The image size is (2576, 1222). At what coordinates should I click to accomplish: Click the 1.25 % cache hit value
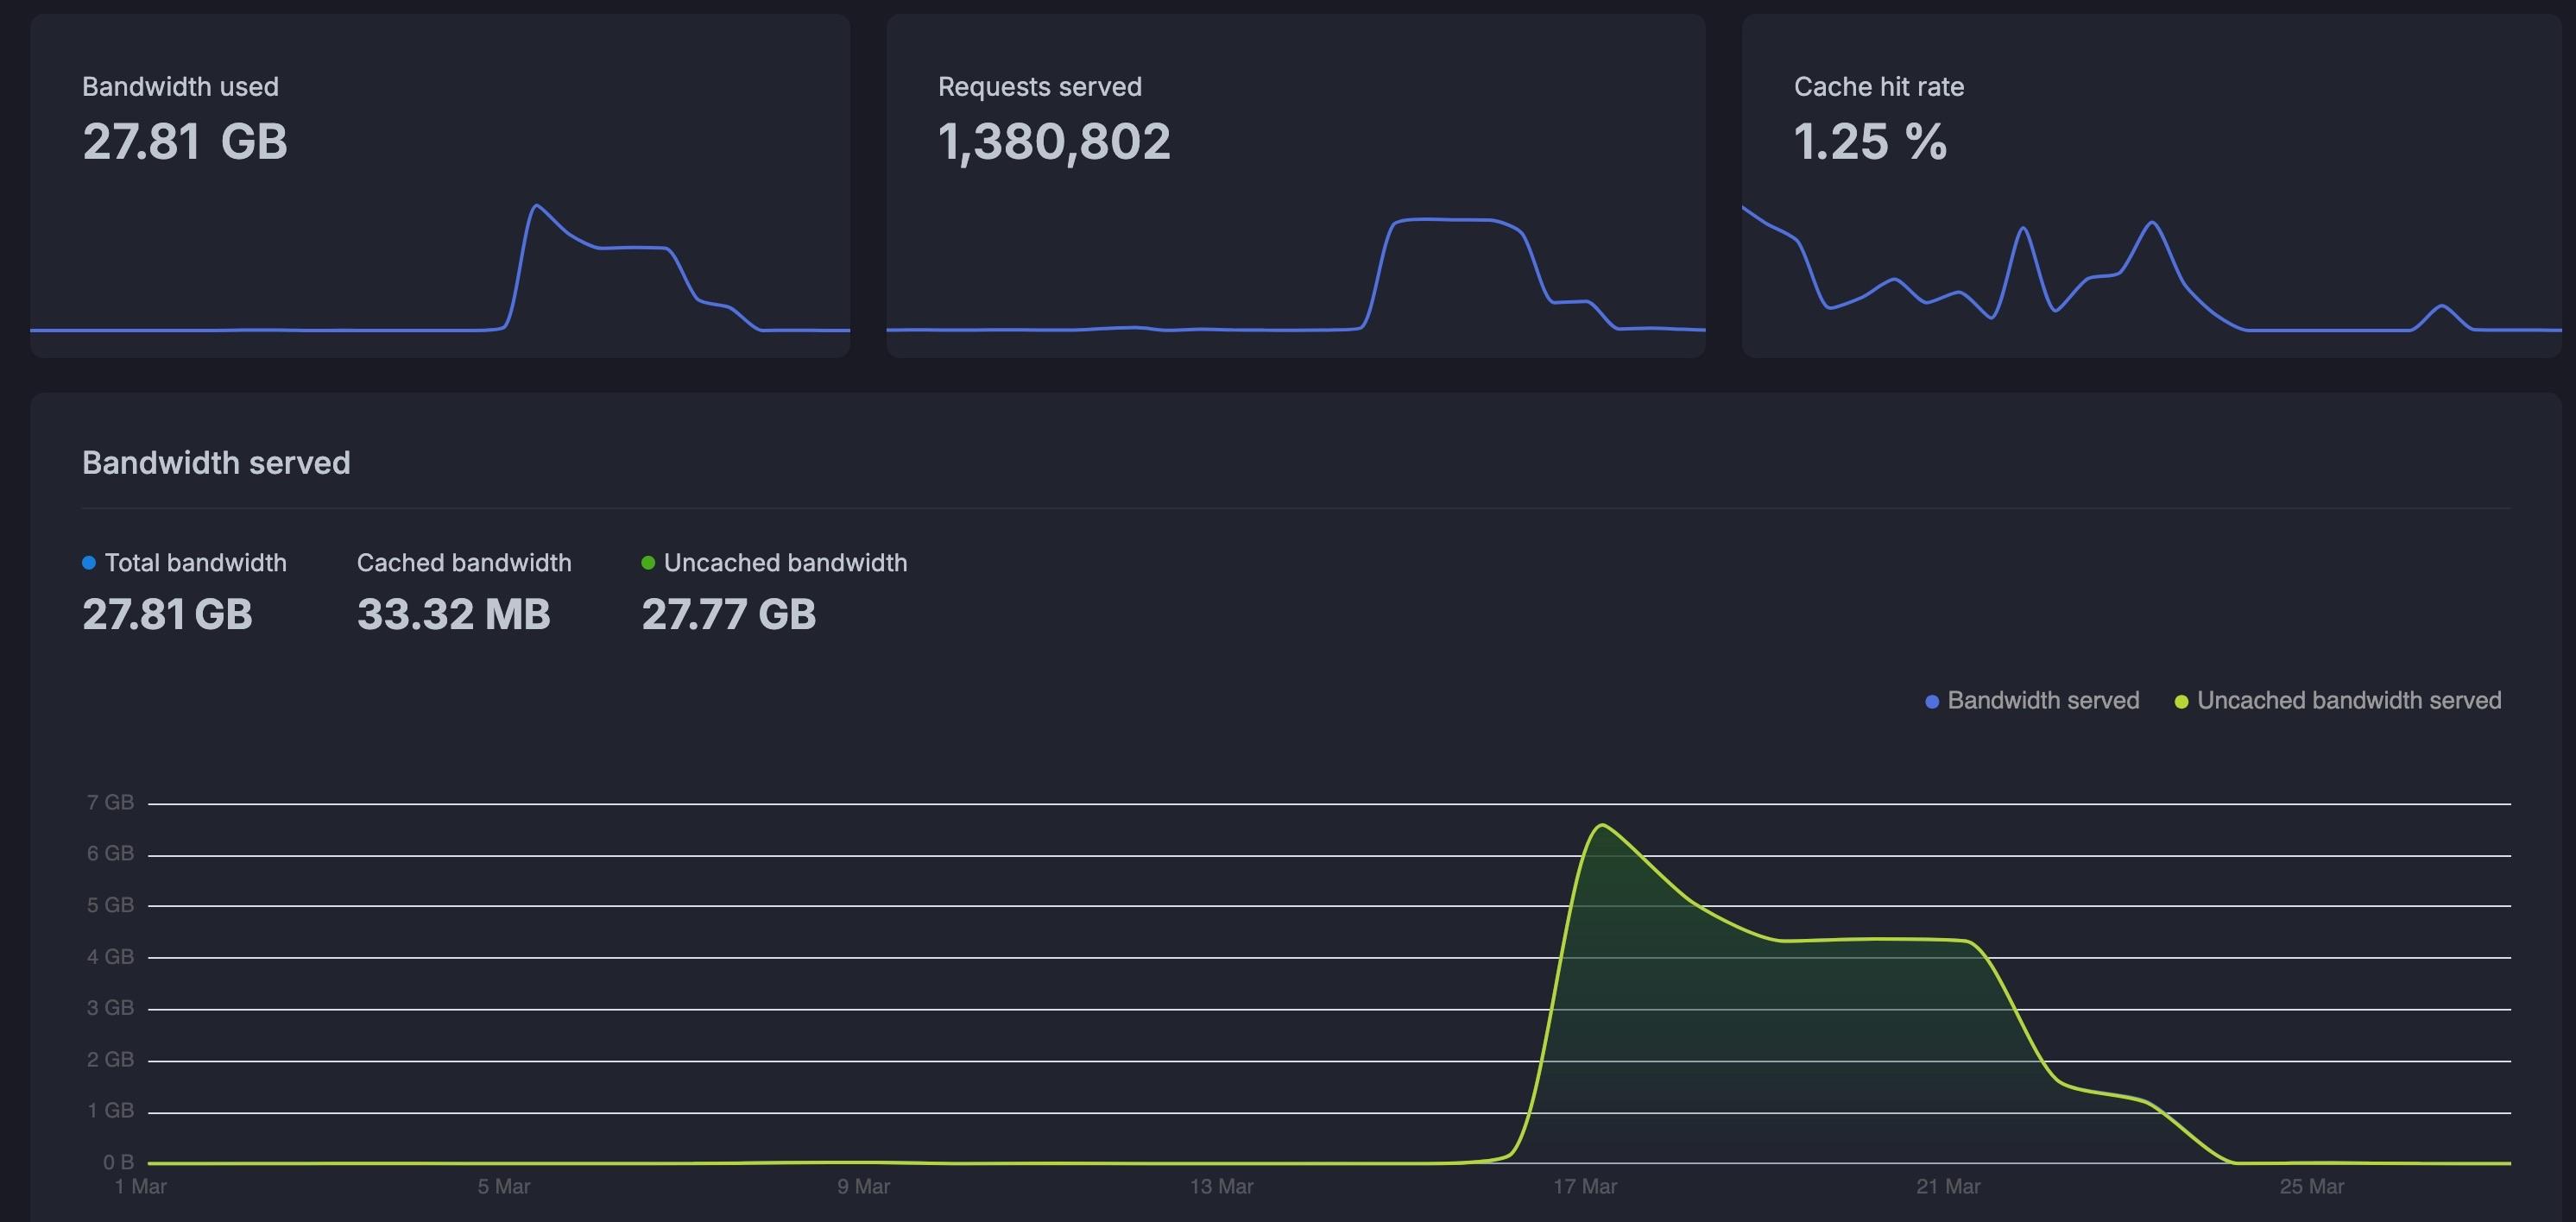(x=1870, y=141)
